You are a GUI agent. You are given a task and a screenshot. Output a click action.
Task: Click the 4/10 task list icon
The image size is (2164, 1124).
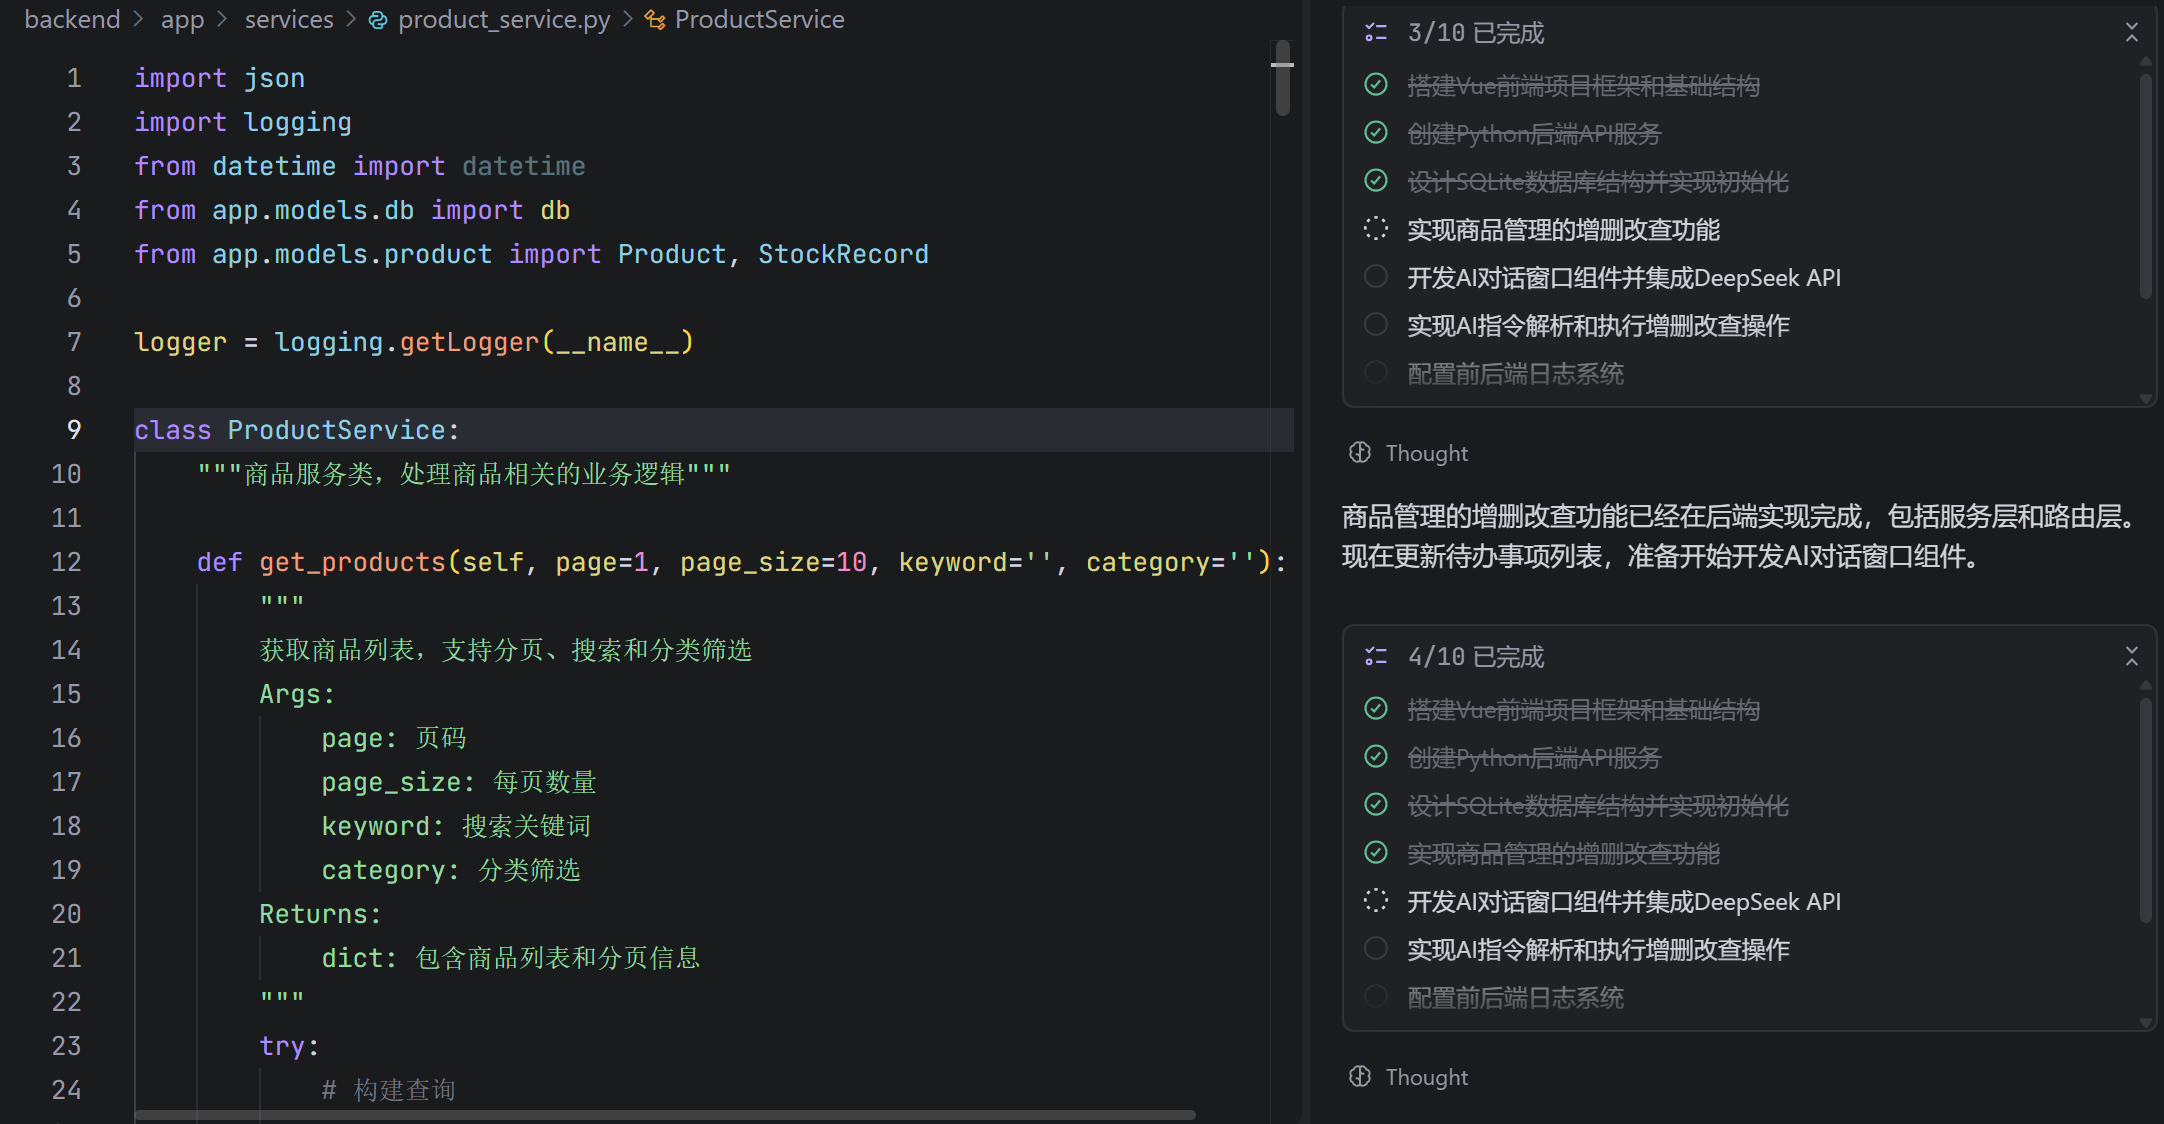pyautogui.click(x=1376, y=657)
